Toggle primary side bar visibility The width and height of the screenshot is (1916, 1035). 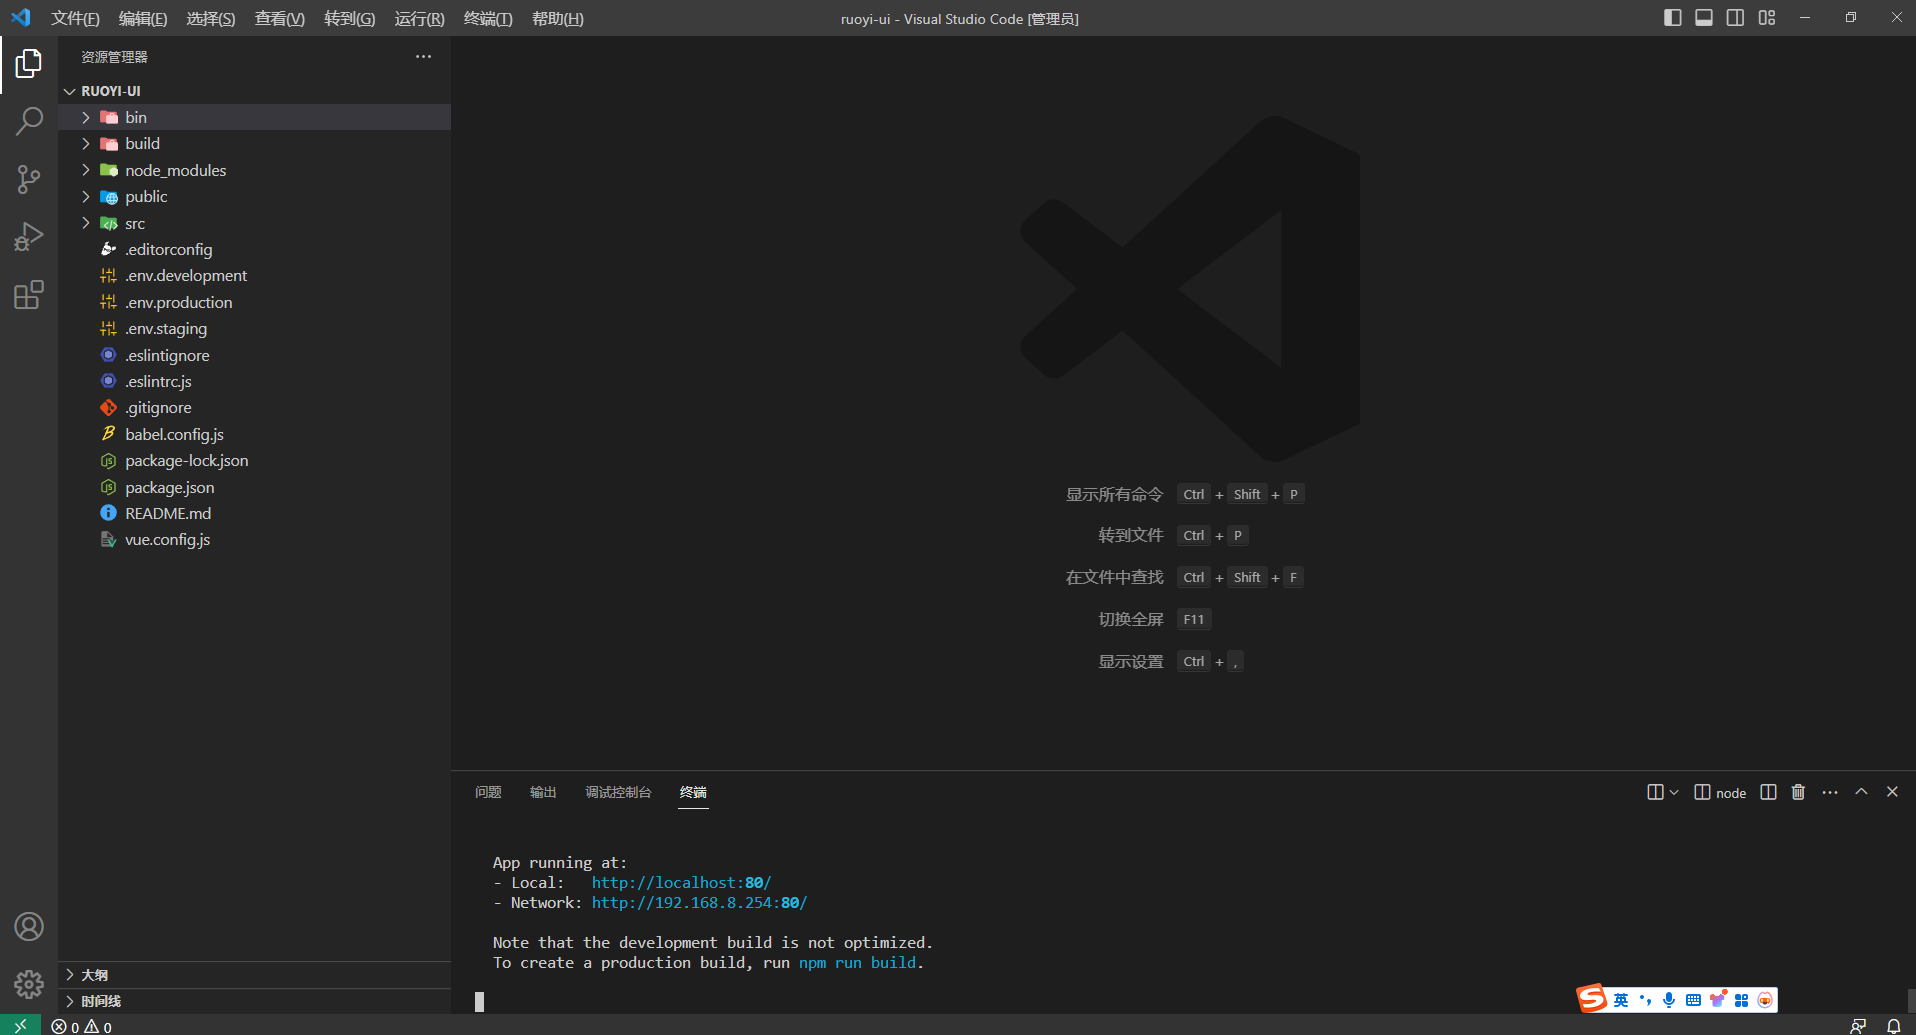1672,18
